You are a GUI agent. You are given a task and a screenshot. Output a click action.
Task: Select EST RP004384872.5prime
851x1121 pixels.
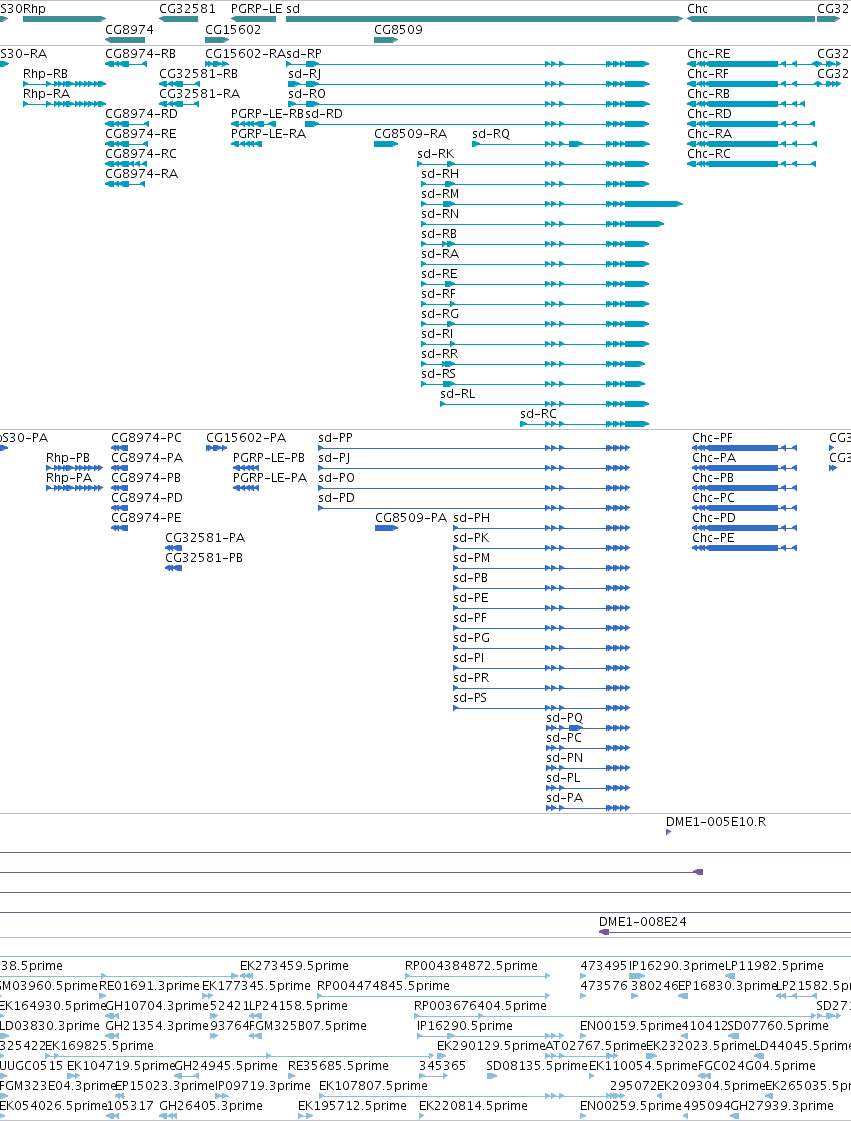[x=471, y=966]
